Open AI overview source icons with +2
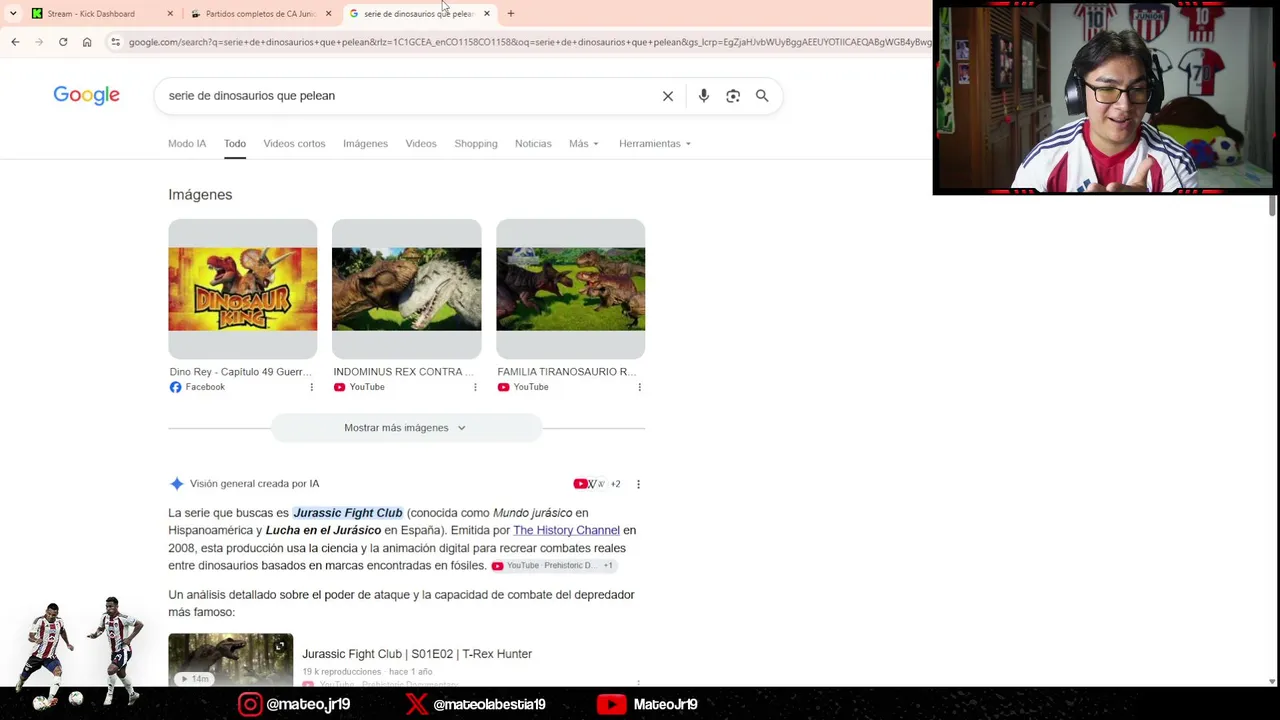Viewport: 1280px width, 720px height. click(x=597, y=484)
